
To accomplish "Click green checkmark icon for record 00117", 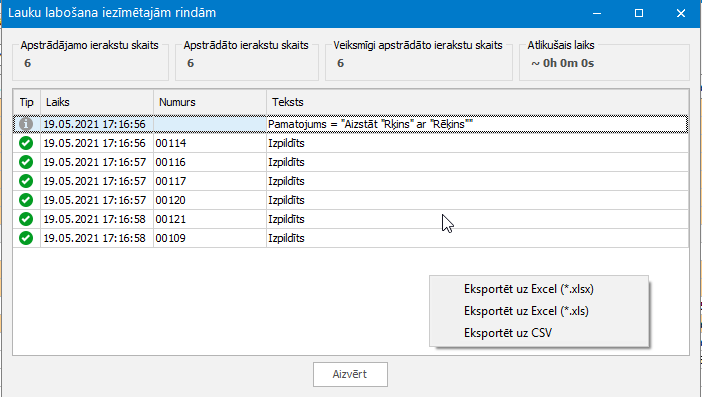I will coord(26,181).
